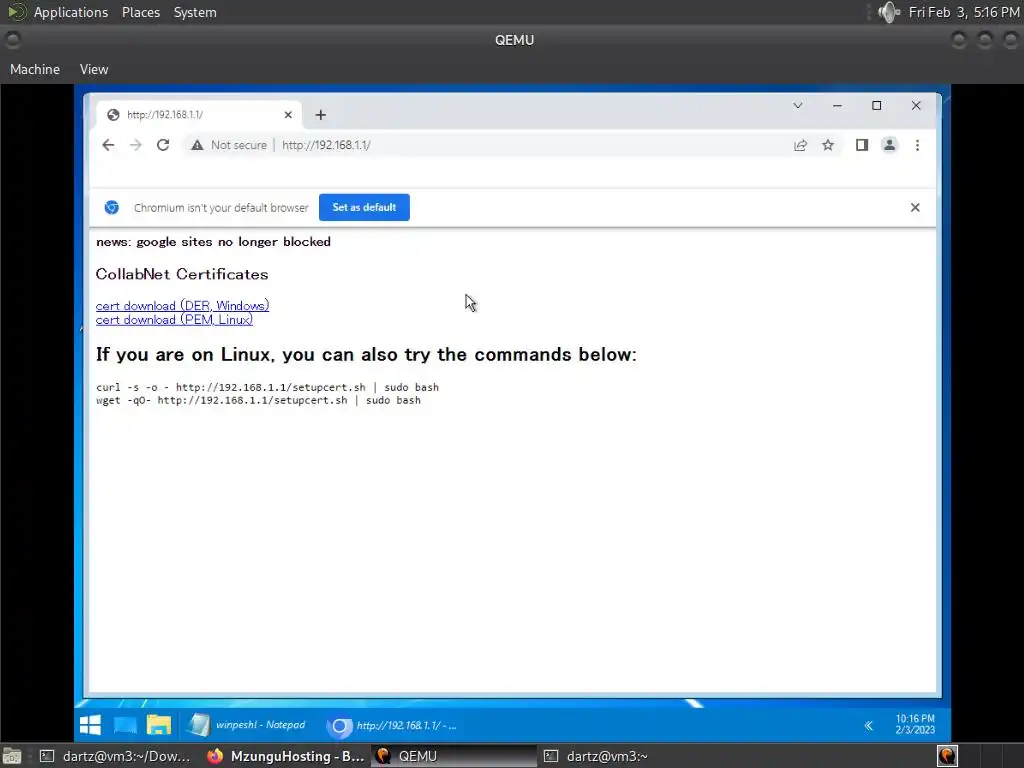
Task: Expand the tab search chevron
Action: [798, 106]
